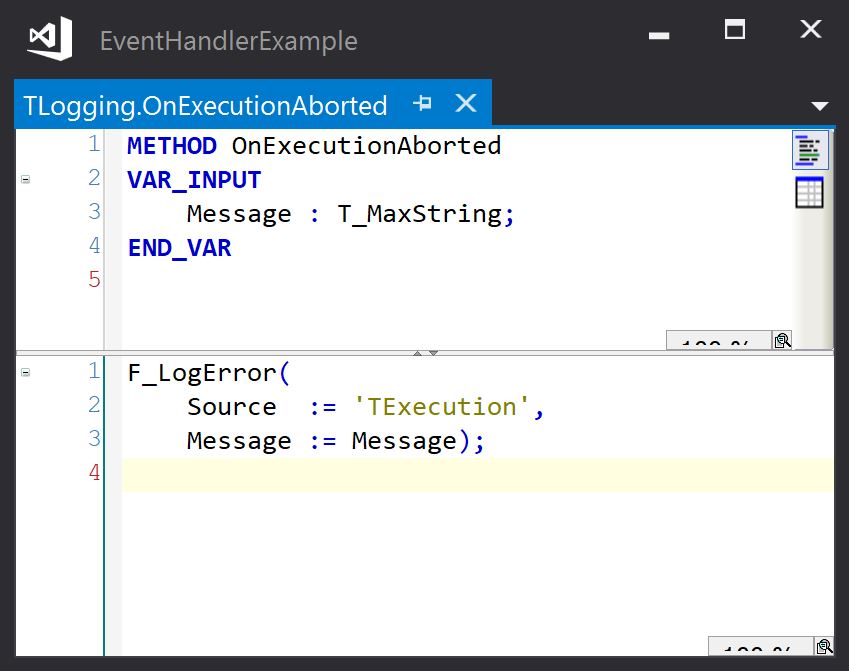Maximize the EventHandlerExample window
The width and height of the screenshot is (849, 671).
735,29
